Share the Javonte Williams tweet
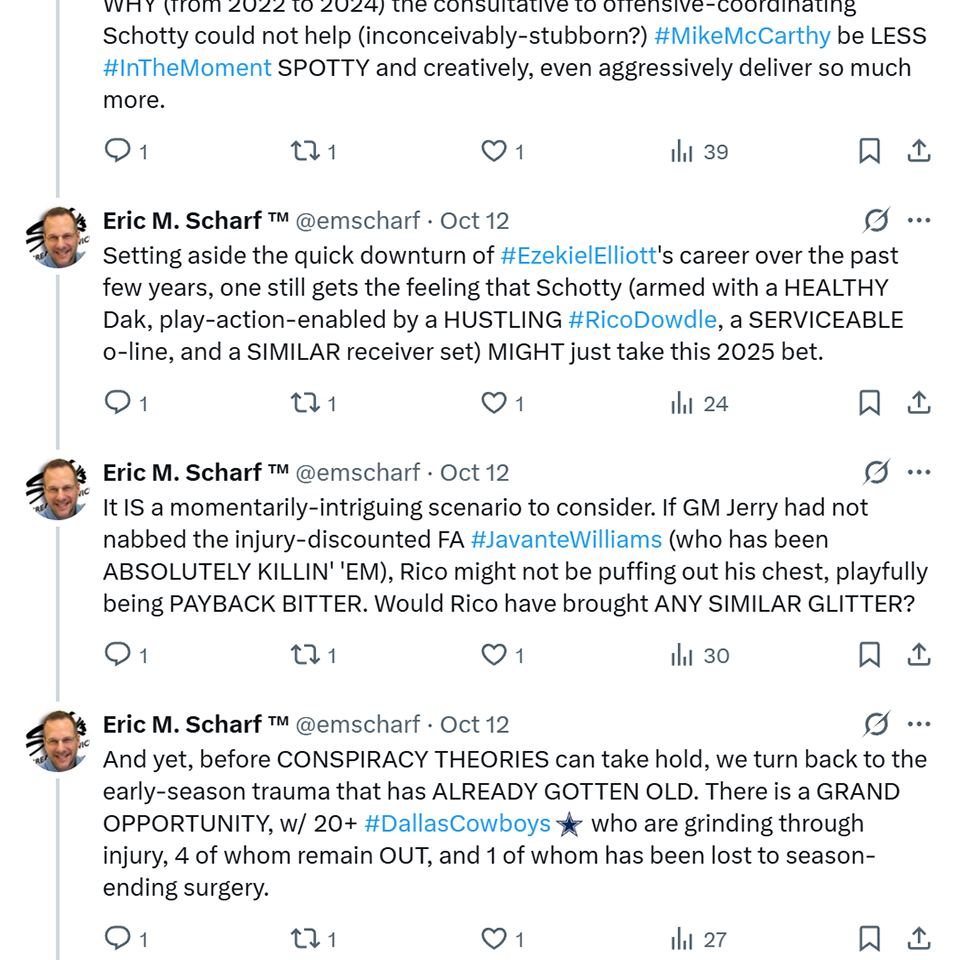The height and width of the screenshot is (960, 960). coord(919,655)
